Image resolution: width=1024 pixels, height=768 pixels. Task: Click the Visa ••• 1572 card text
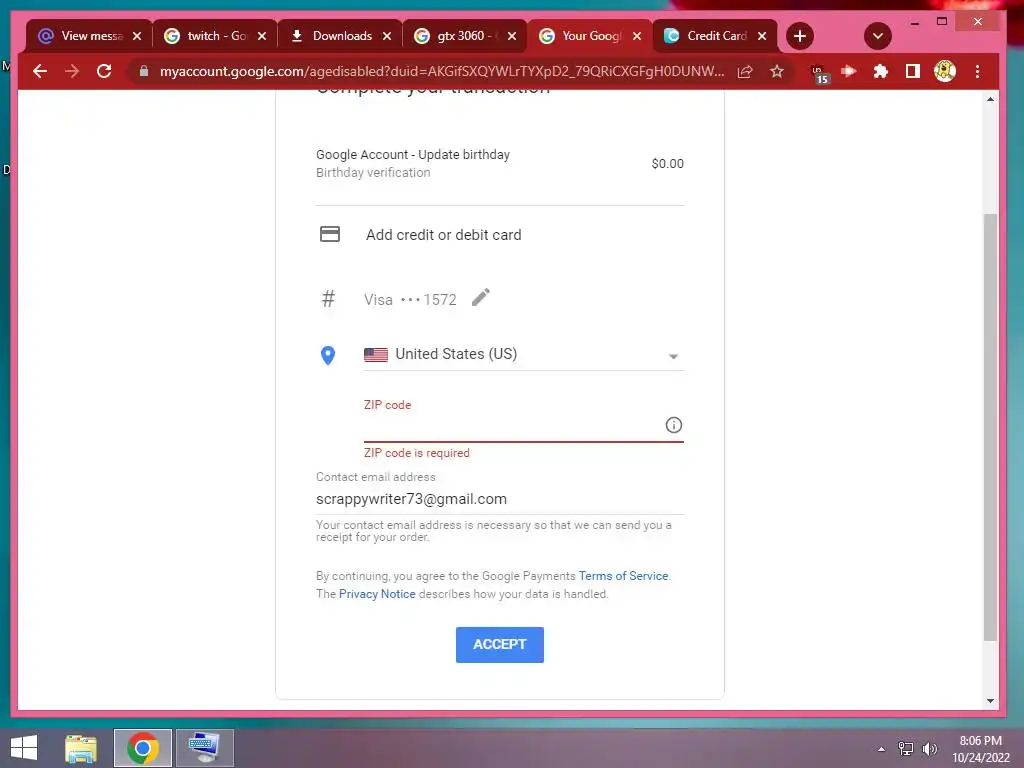(410, 300)
